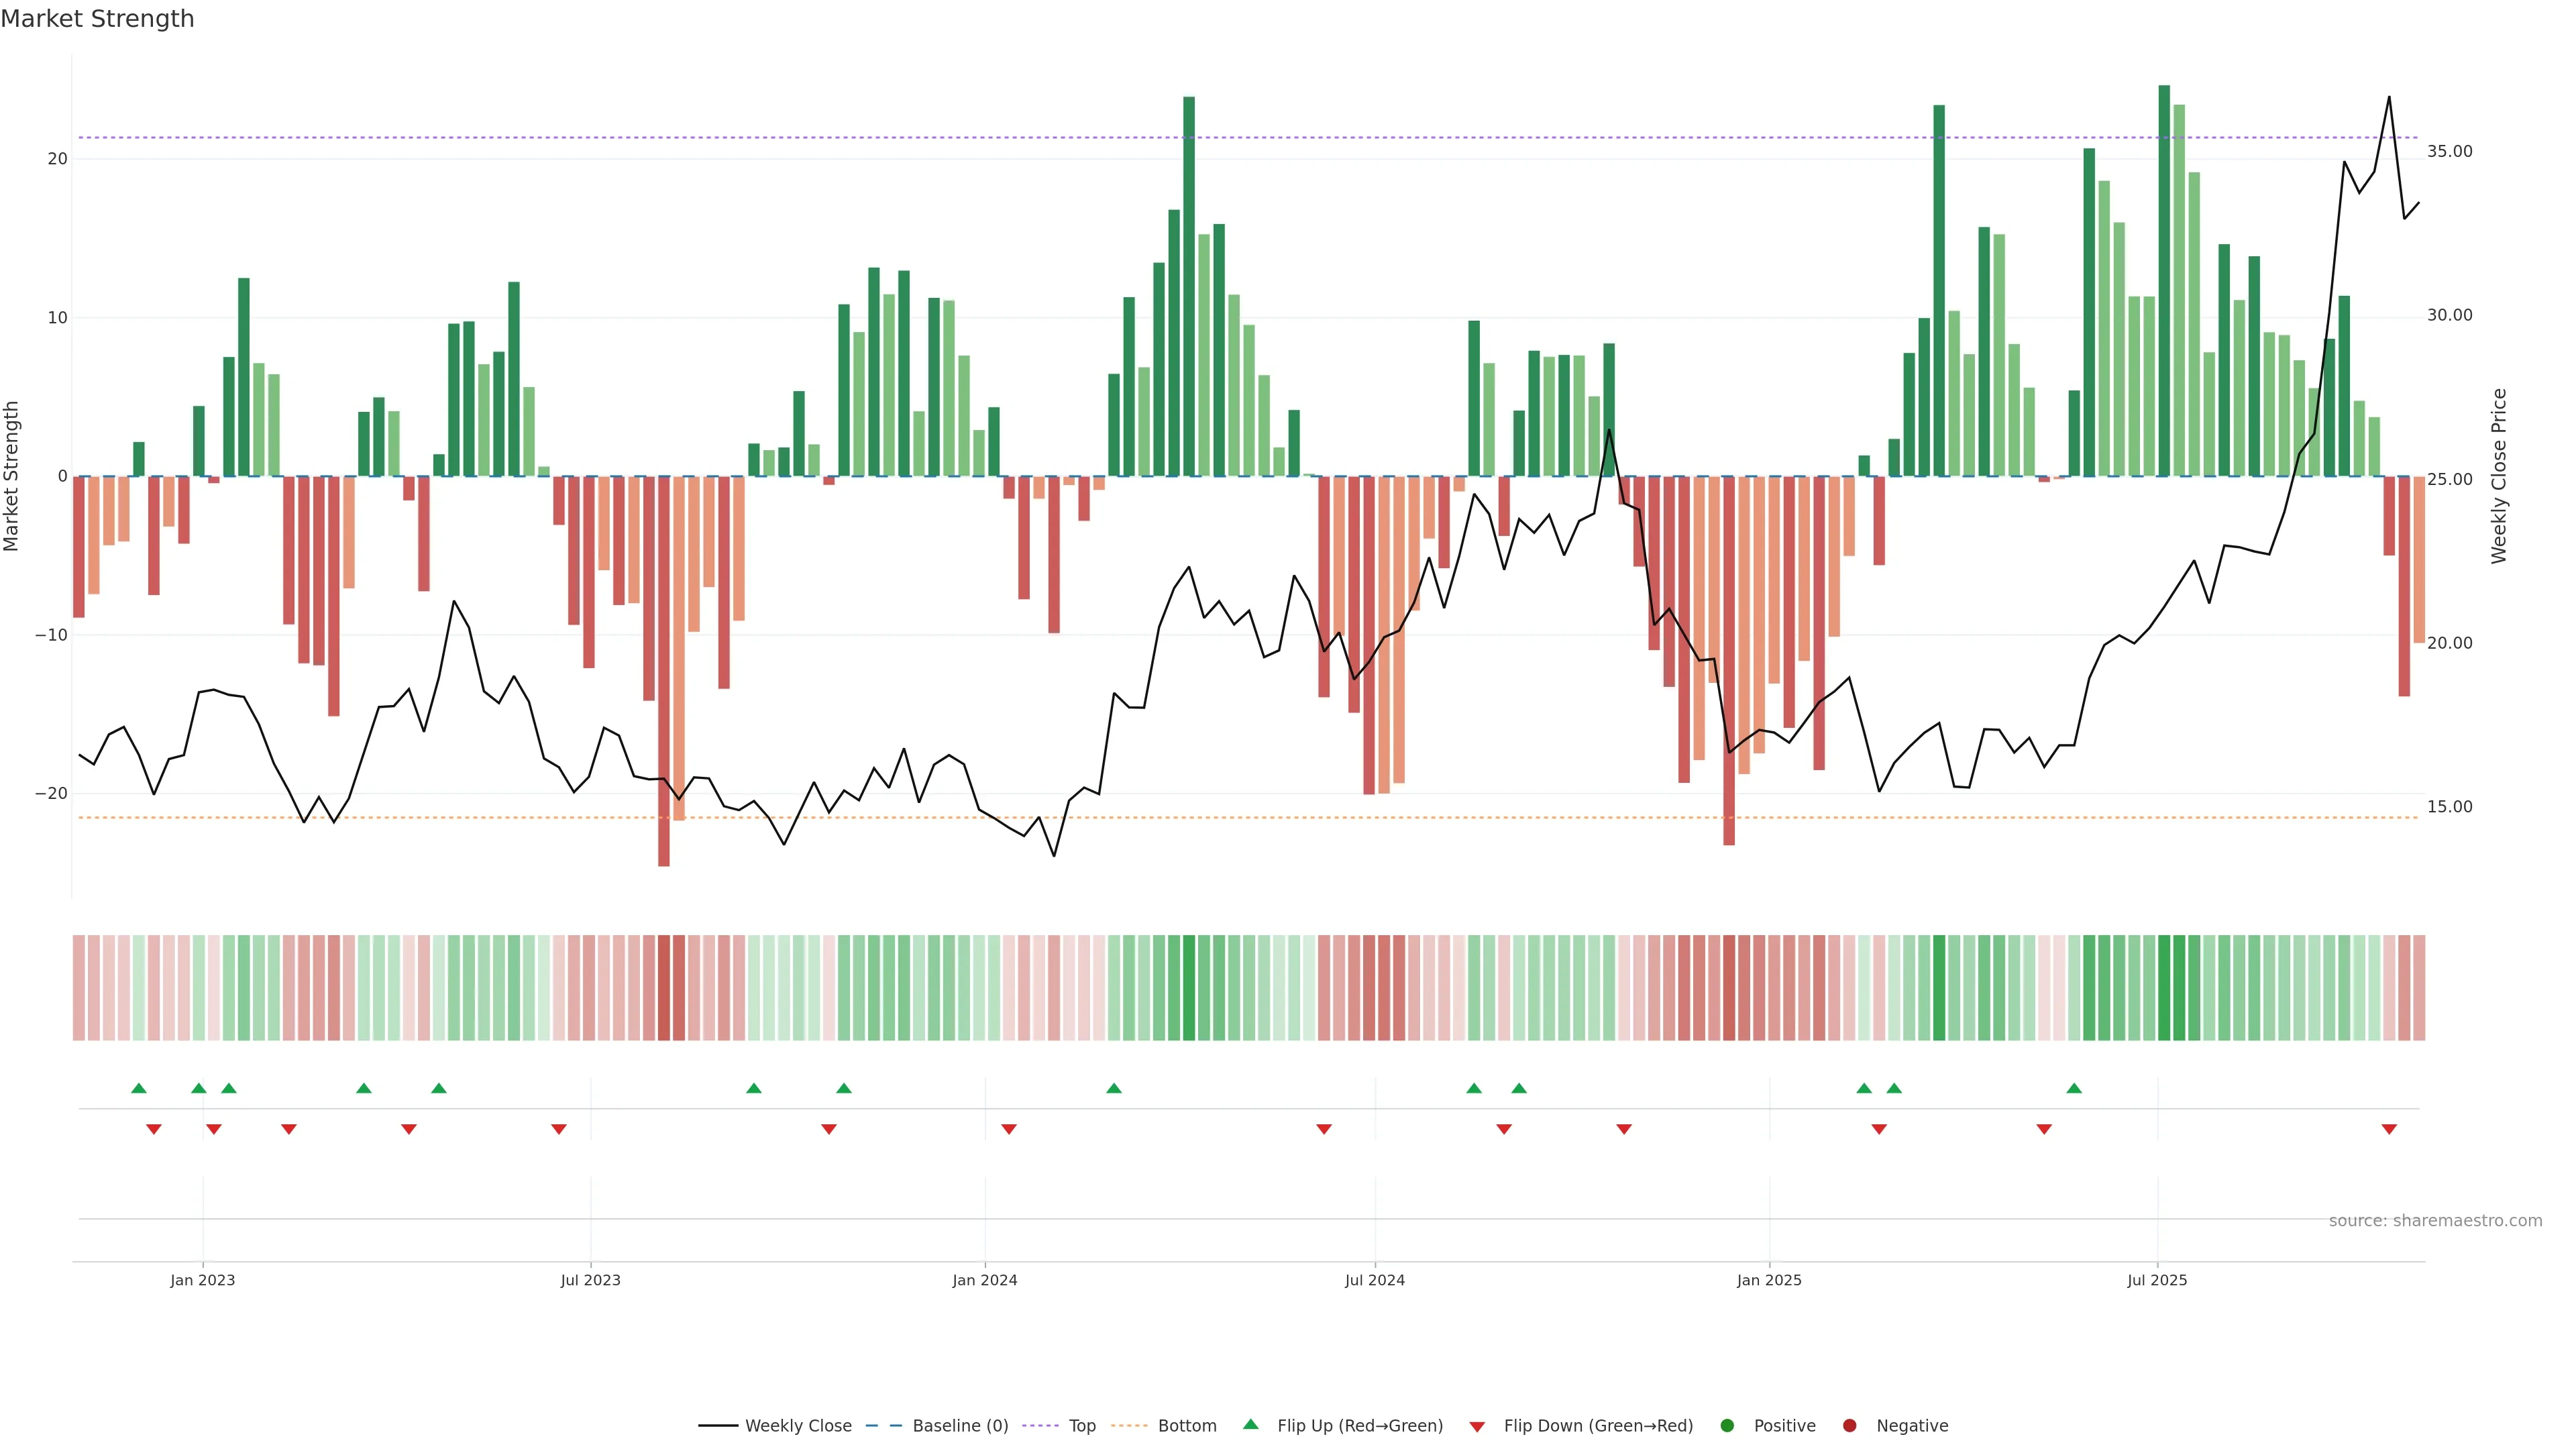The width and height of the screenshot is (2576, 1449).
Task: Click the Jan 2024 x-axis label
Action: [x=985, y=1280]
